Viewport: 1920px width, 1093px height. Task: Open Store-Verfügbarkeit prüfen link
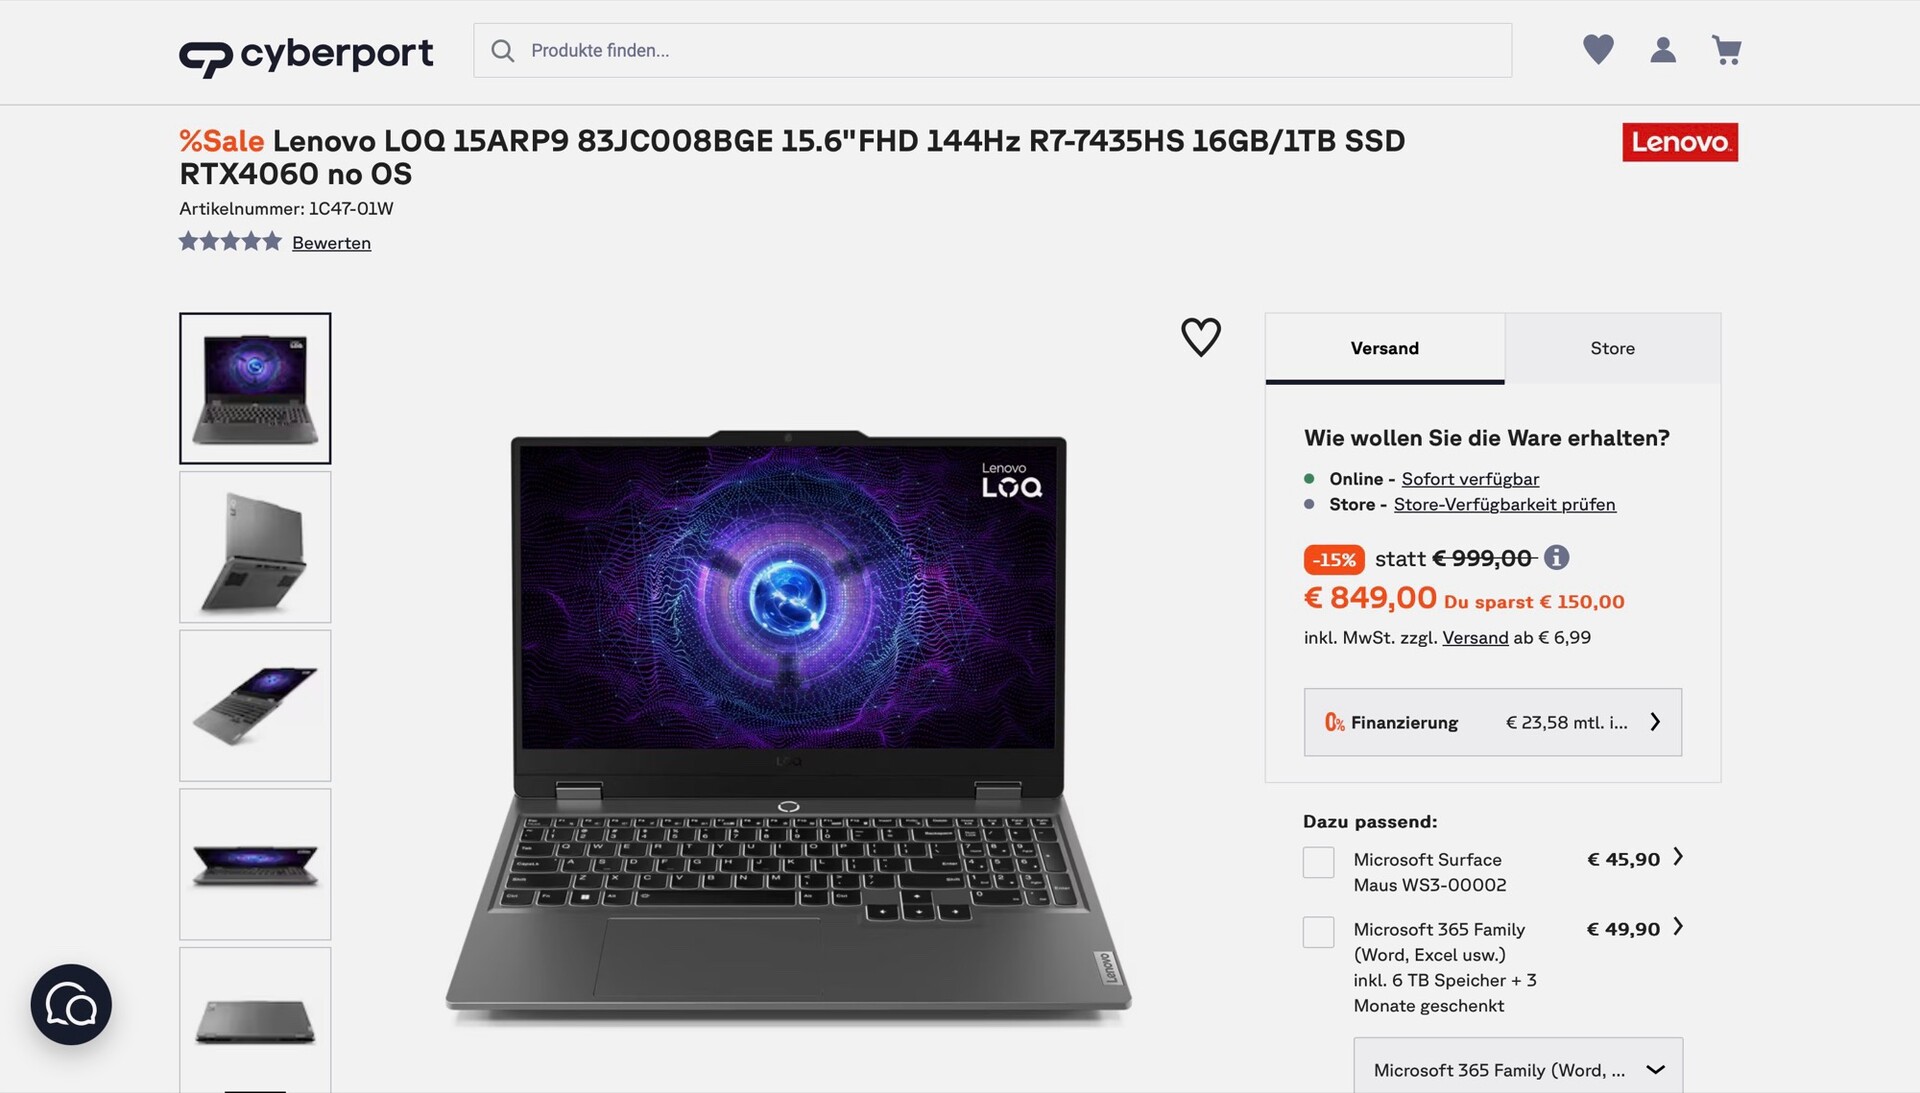coord(1504,504)
